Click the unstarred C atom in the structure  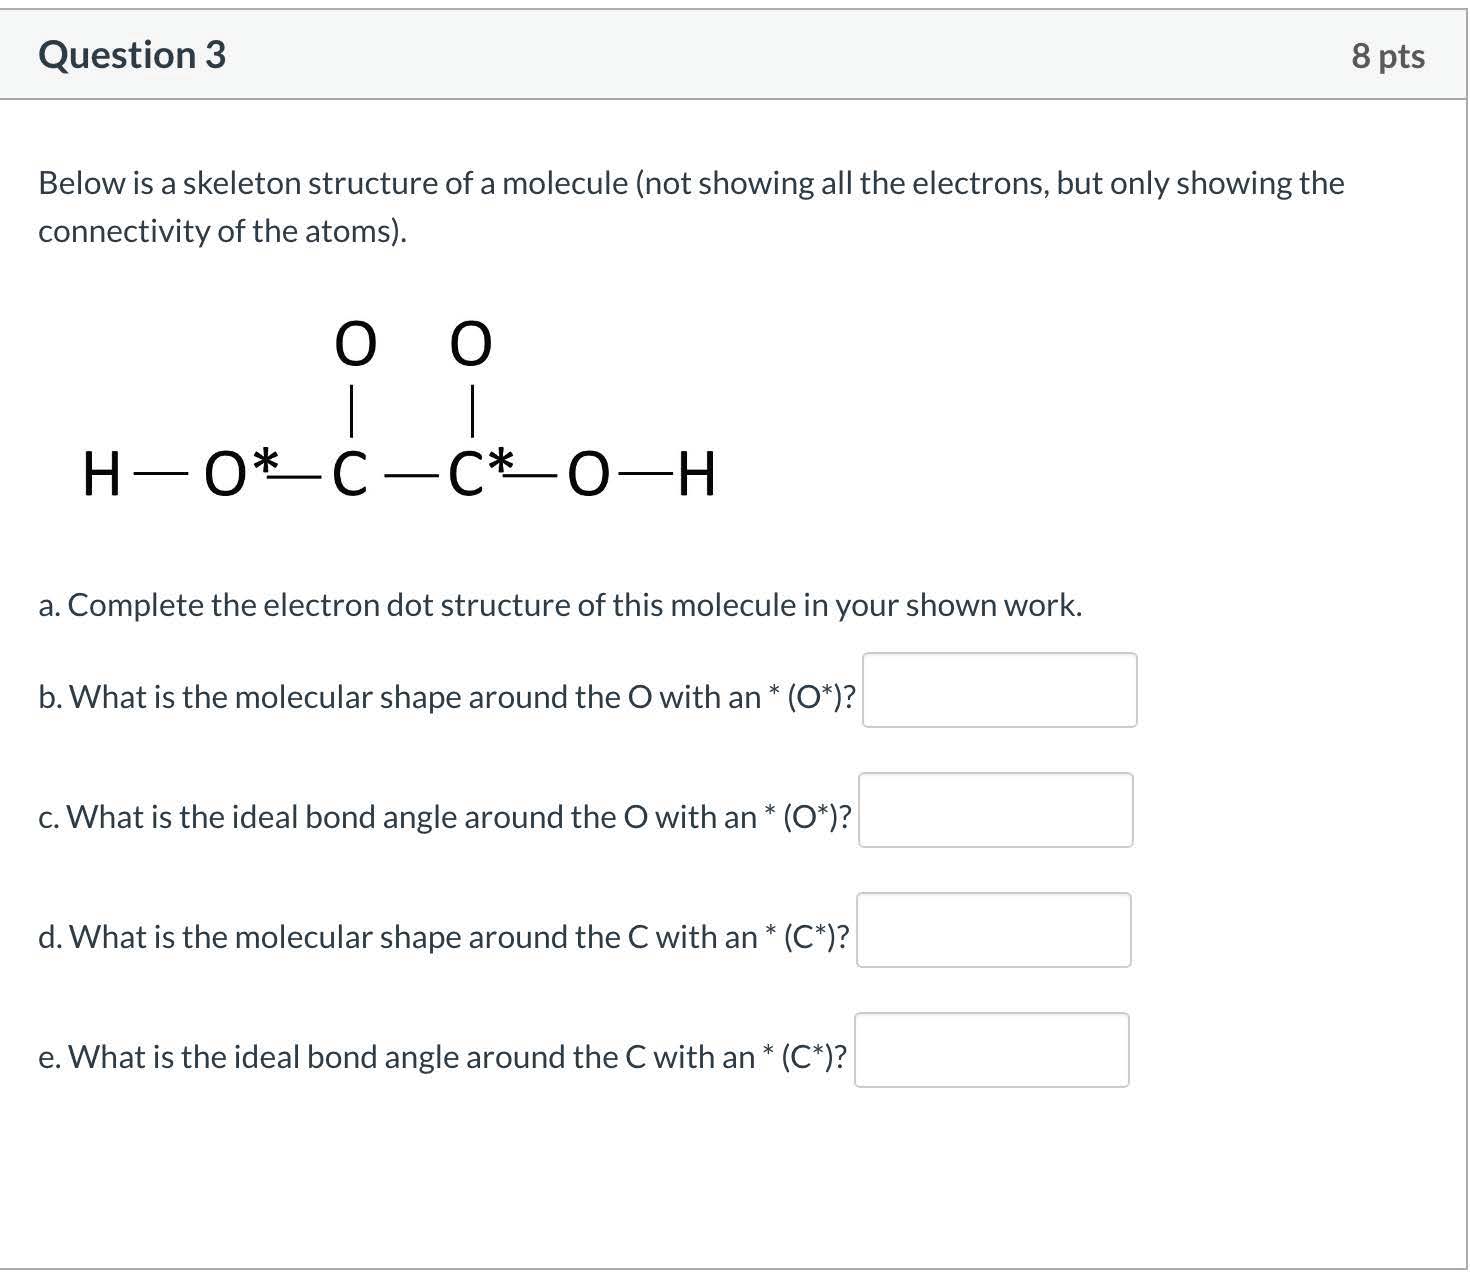[350, 475]
